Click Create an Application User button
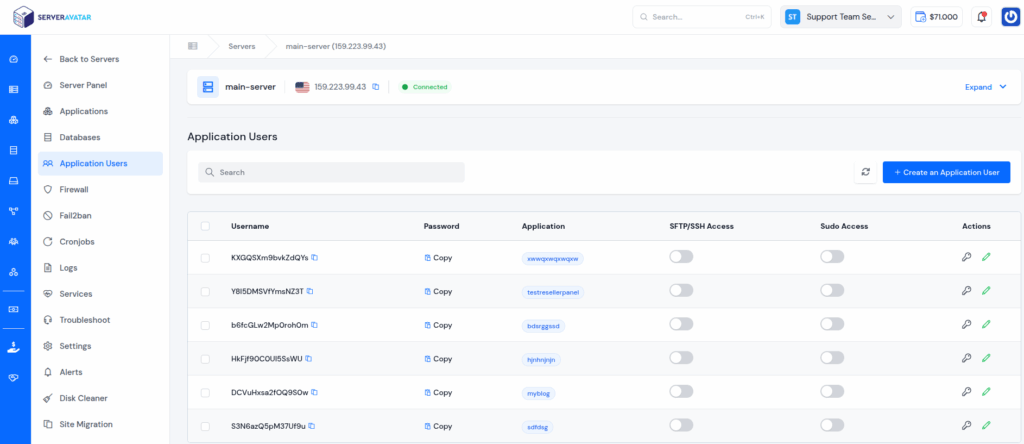 coord(946,172)
